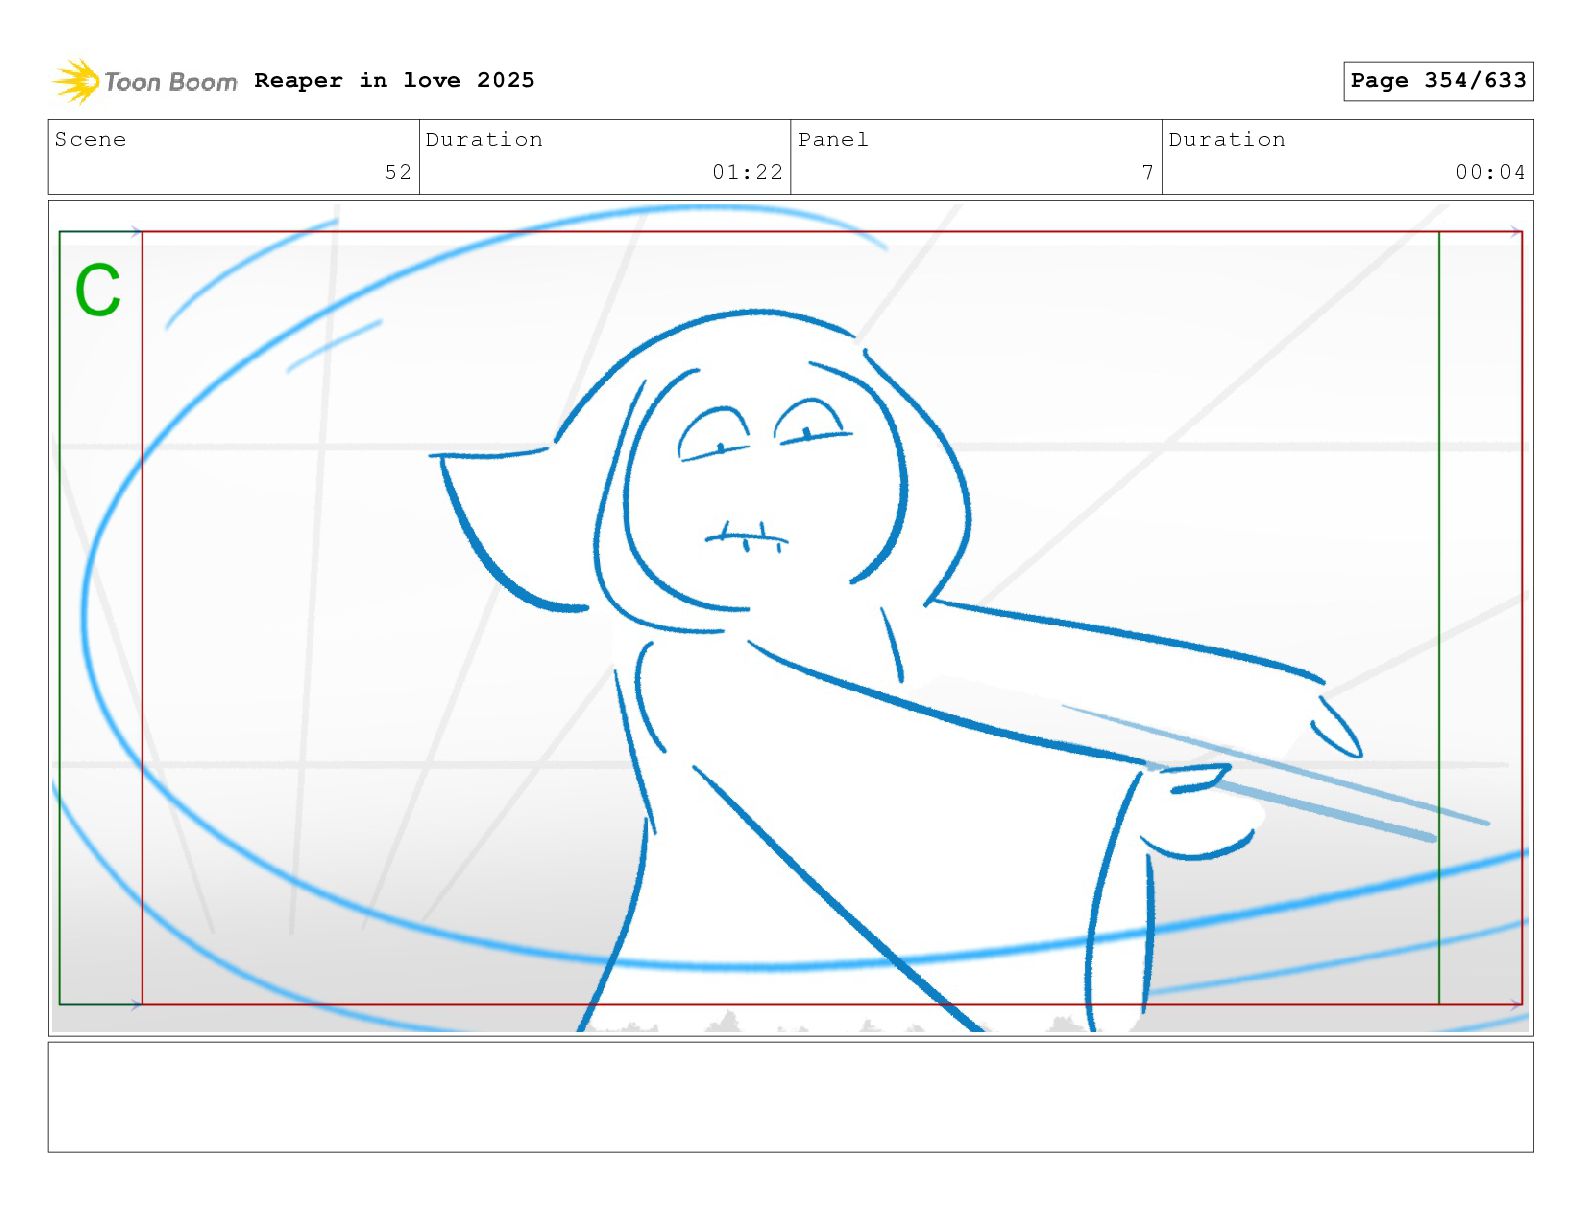Select the scene number 52

point(398,172)
